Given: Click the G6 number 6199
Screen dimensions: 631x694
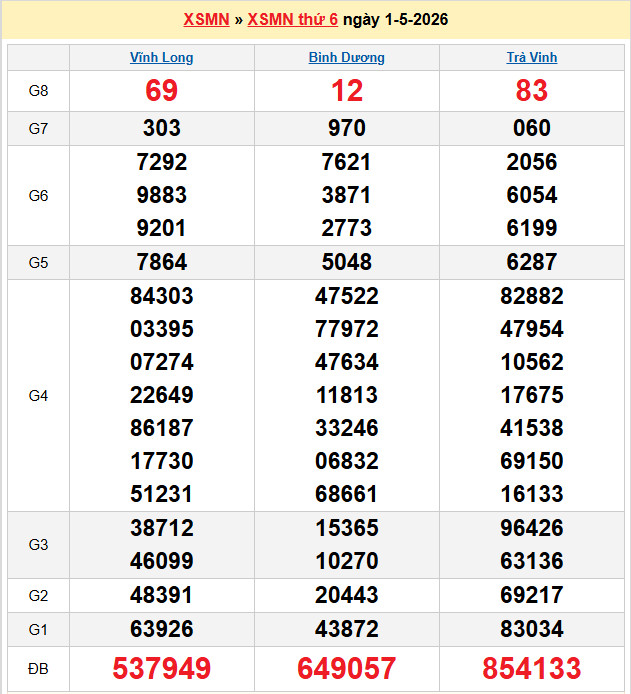Looking at the screenshot, I should coord(531,228).
